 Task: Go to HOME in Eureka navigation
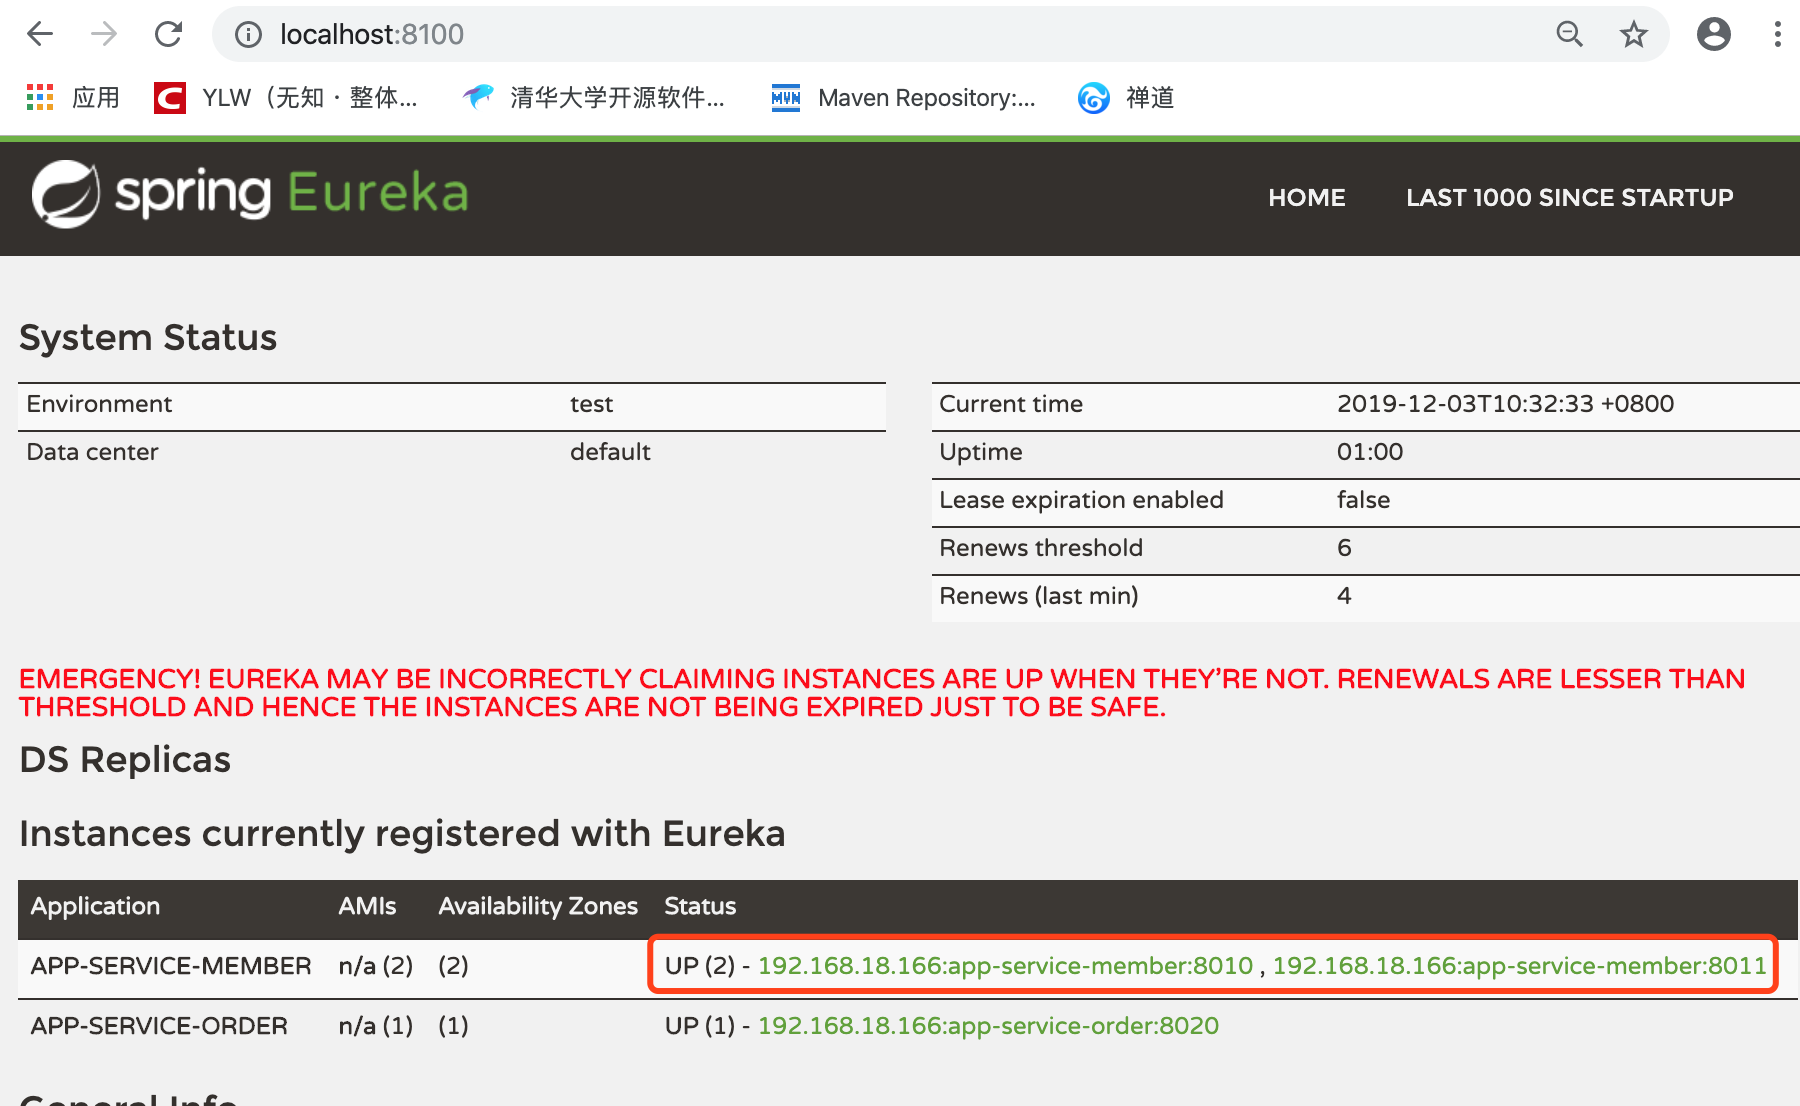point(1307,197)
